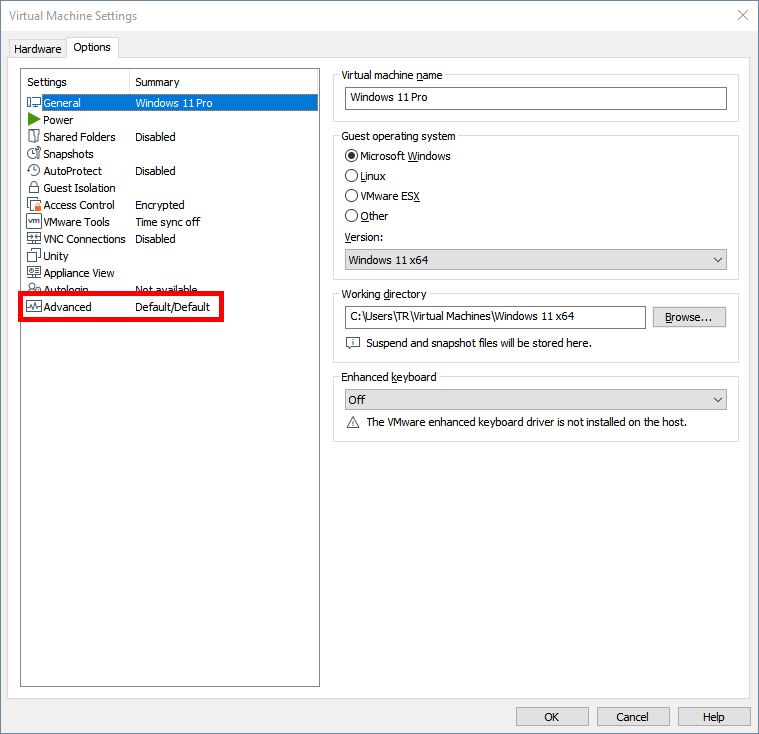Click the warning triangle keyboard driver icon
This screenshot has height=734, width=759.
click(x=353, y=422)
